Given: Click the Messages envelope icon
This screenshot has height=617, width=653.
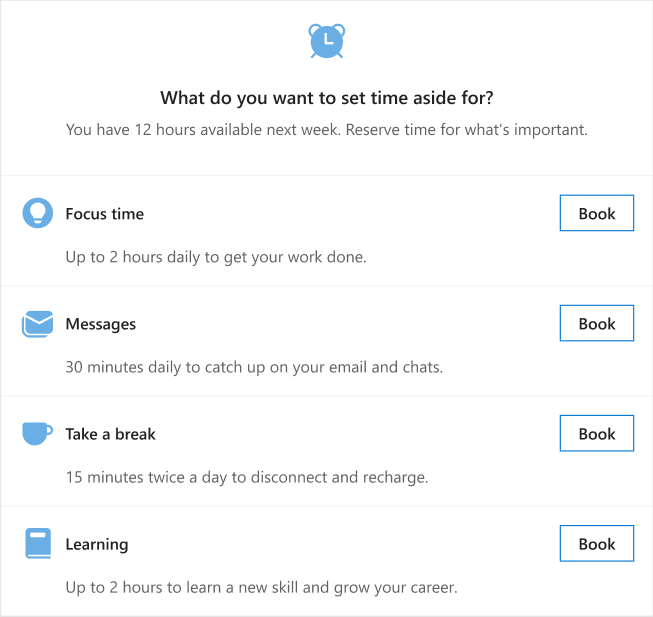Looking at the screenshot, I should click(37, 324).
